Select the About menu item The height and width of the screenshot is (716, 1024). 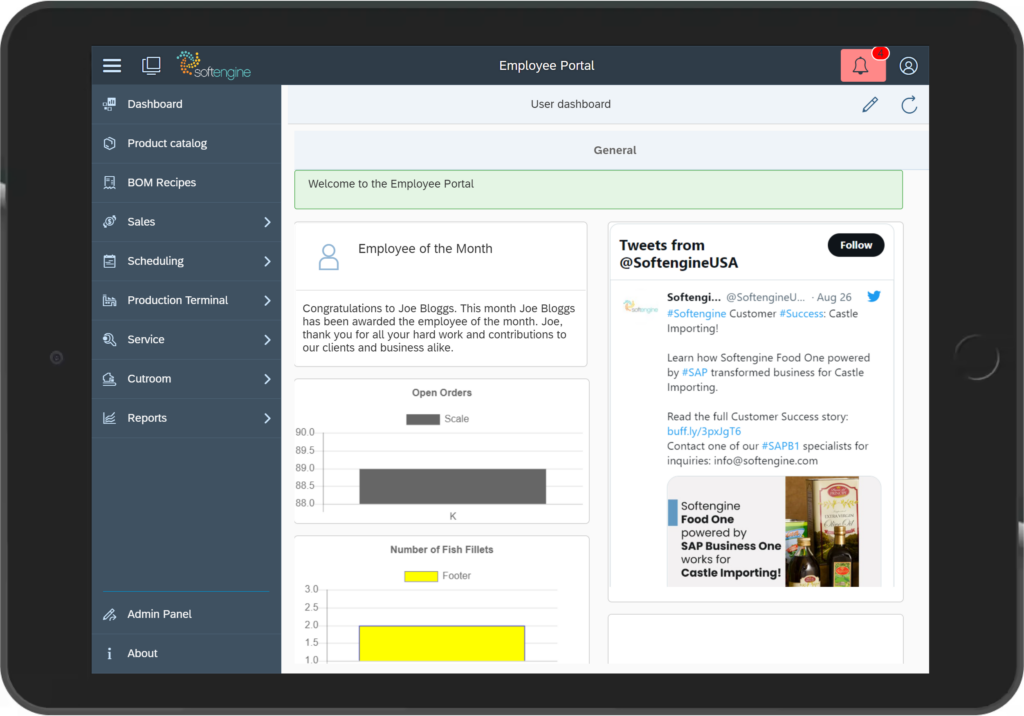tap(142, 653)
